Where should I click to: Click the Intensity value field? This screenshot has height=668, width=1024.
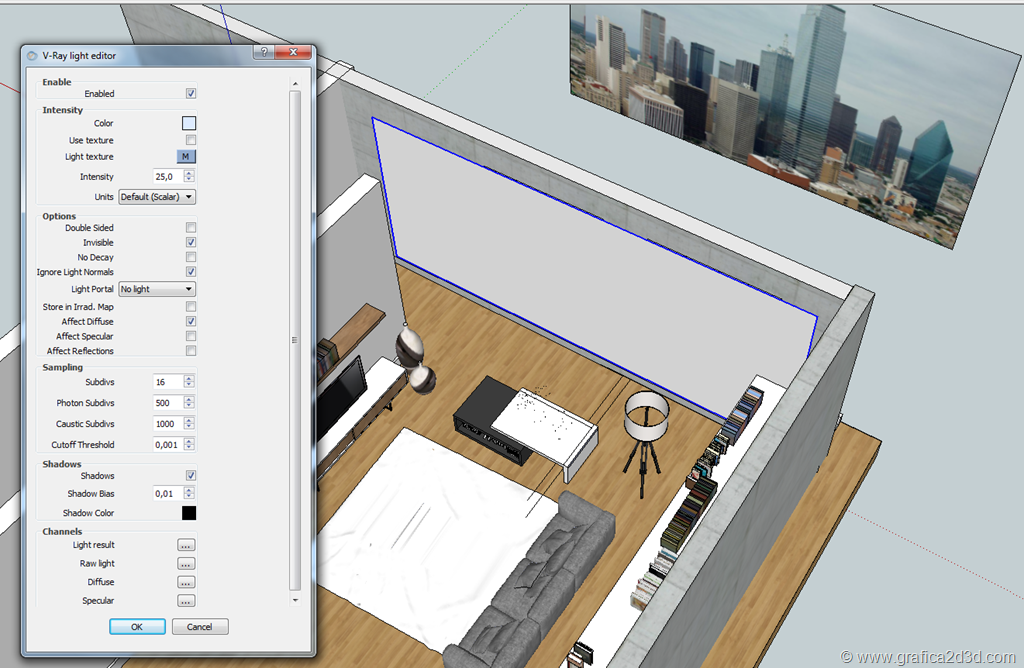167,177
